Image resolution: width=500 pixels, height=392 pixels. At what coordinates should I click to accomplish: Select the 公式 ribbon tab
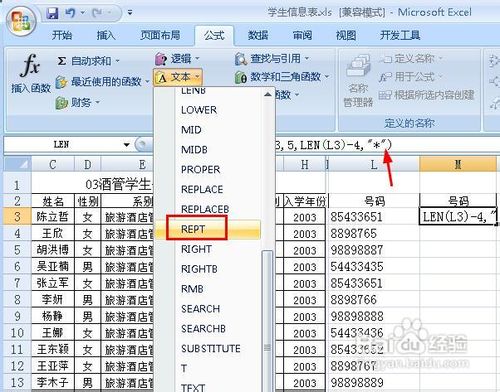(x=214, y=35)
